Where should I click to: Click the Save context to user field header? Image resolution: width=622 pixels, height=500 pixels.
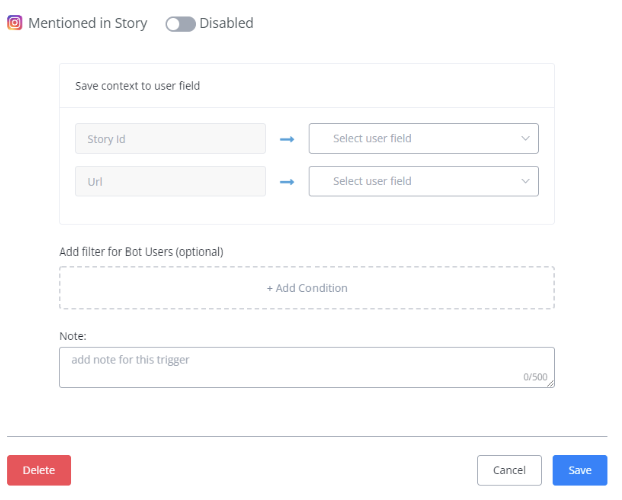tap(137, 86)
